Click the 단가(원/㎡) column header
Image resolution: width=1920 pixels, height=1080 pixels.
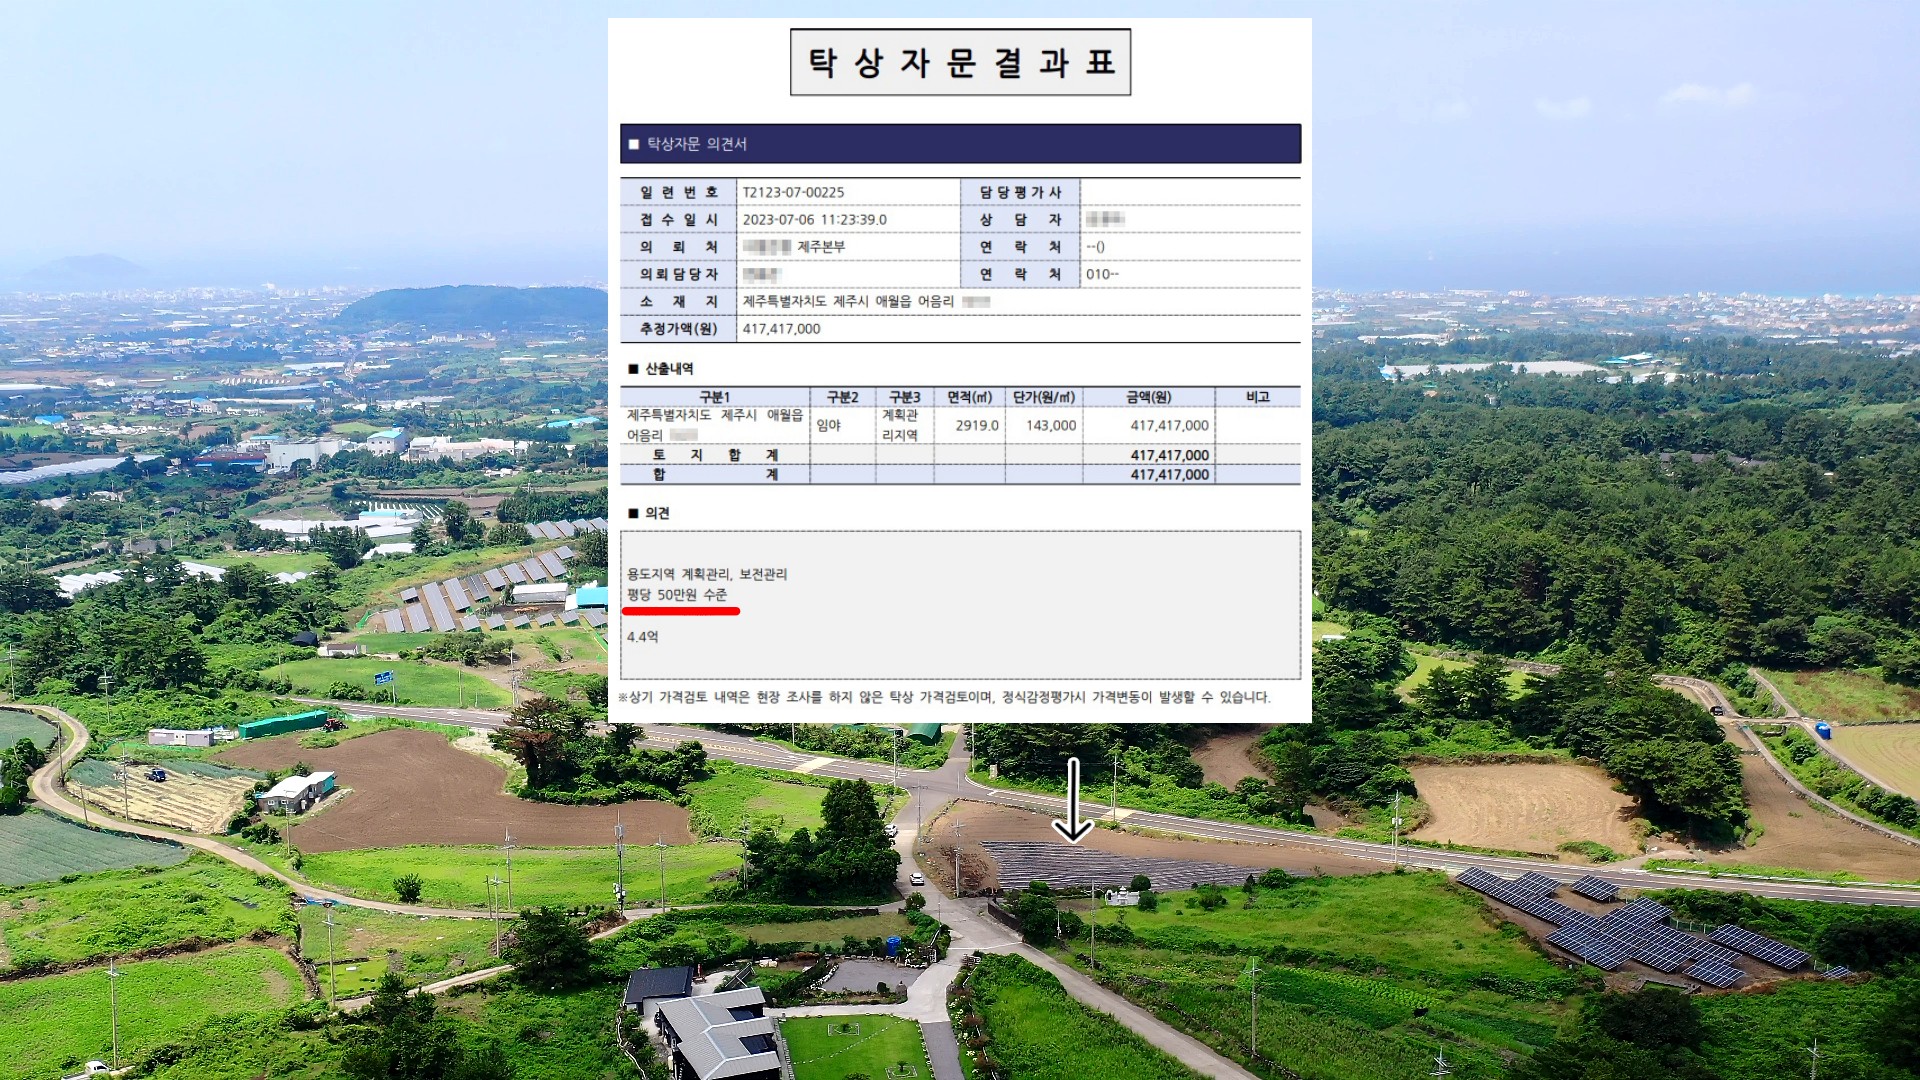pyautogui.click(x=1043, y=397)
